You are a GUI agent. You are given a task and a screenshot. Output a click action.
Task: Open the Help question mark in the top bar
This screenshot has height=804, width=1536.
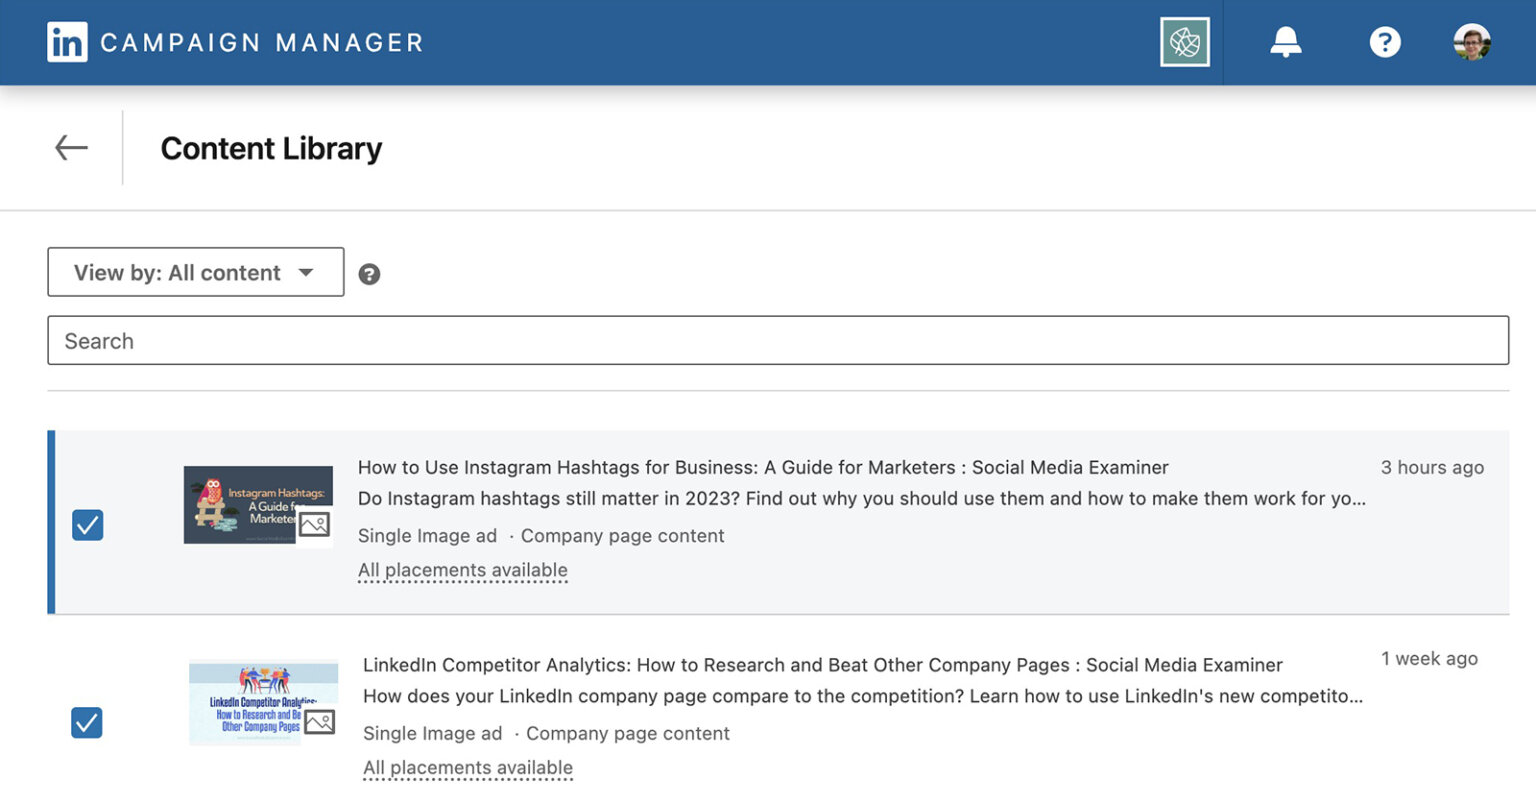1384,41
